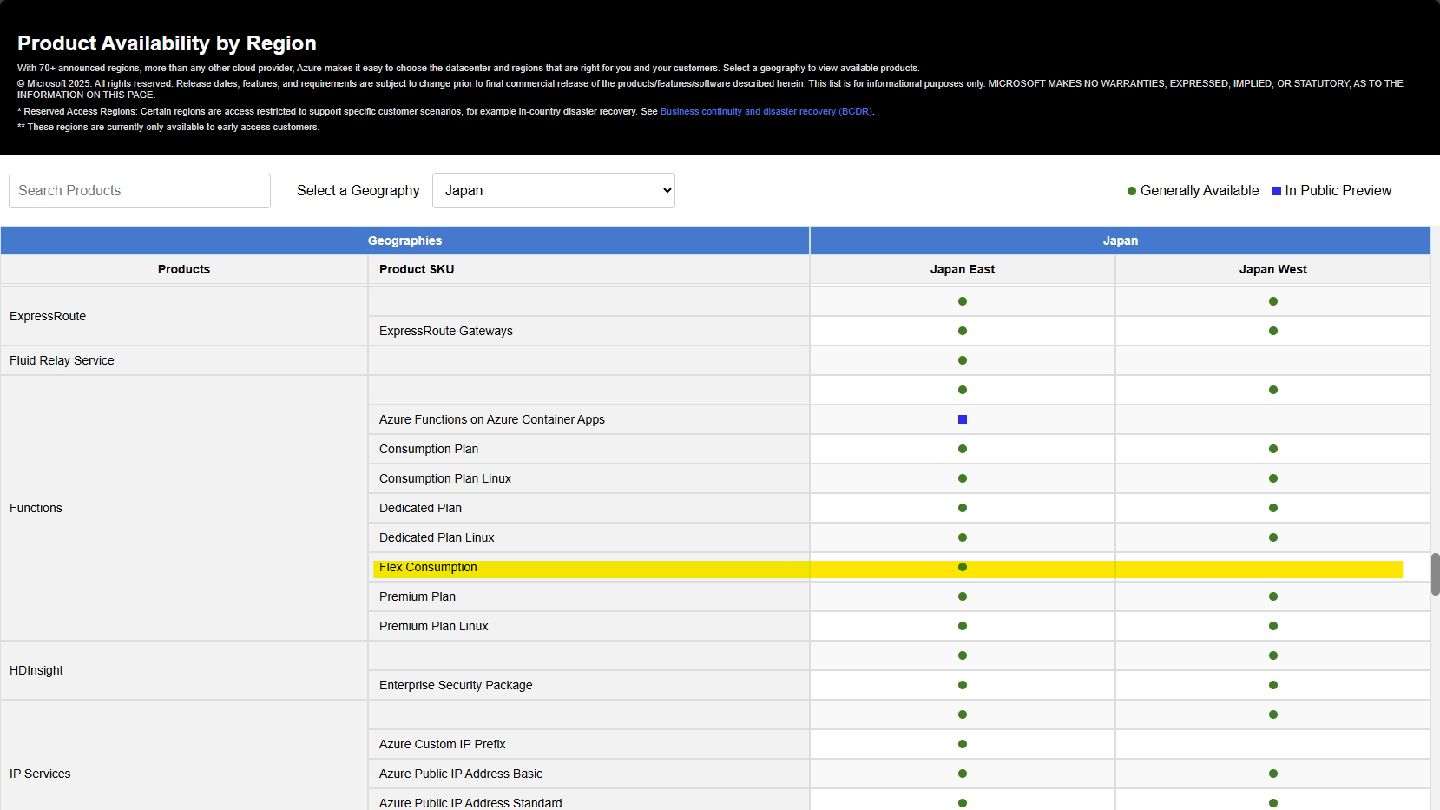The image size is (1440, 810).
Task: Click Japan West dot for Enterprise Security Package
Action: (1273, 685)
